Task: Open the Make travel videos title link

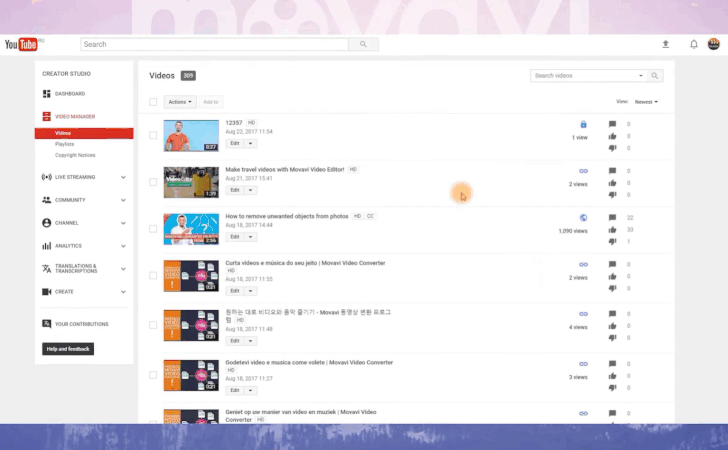Action: (x=285, y=170)
